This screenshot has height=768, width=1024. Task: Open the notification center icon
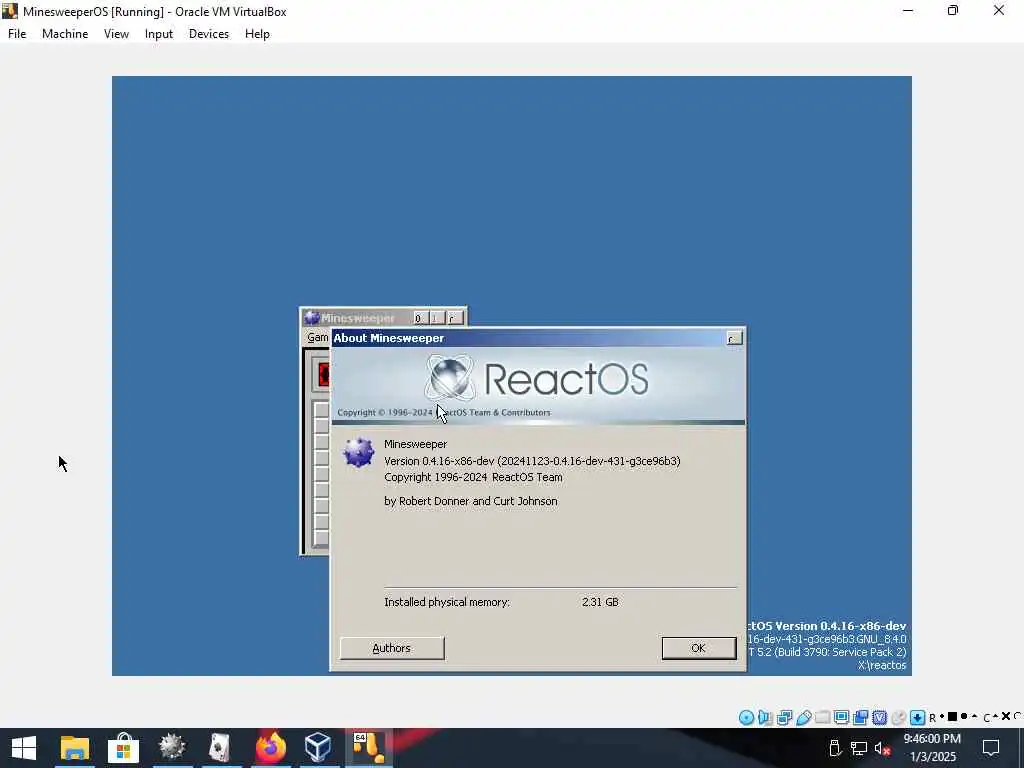[991, 748]
